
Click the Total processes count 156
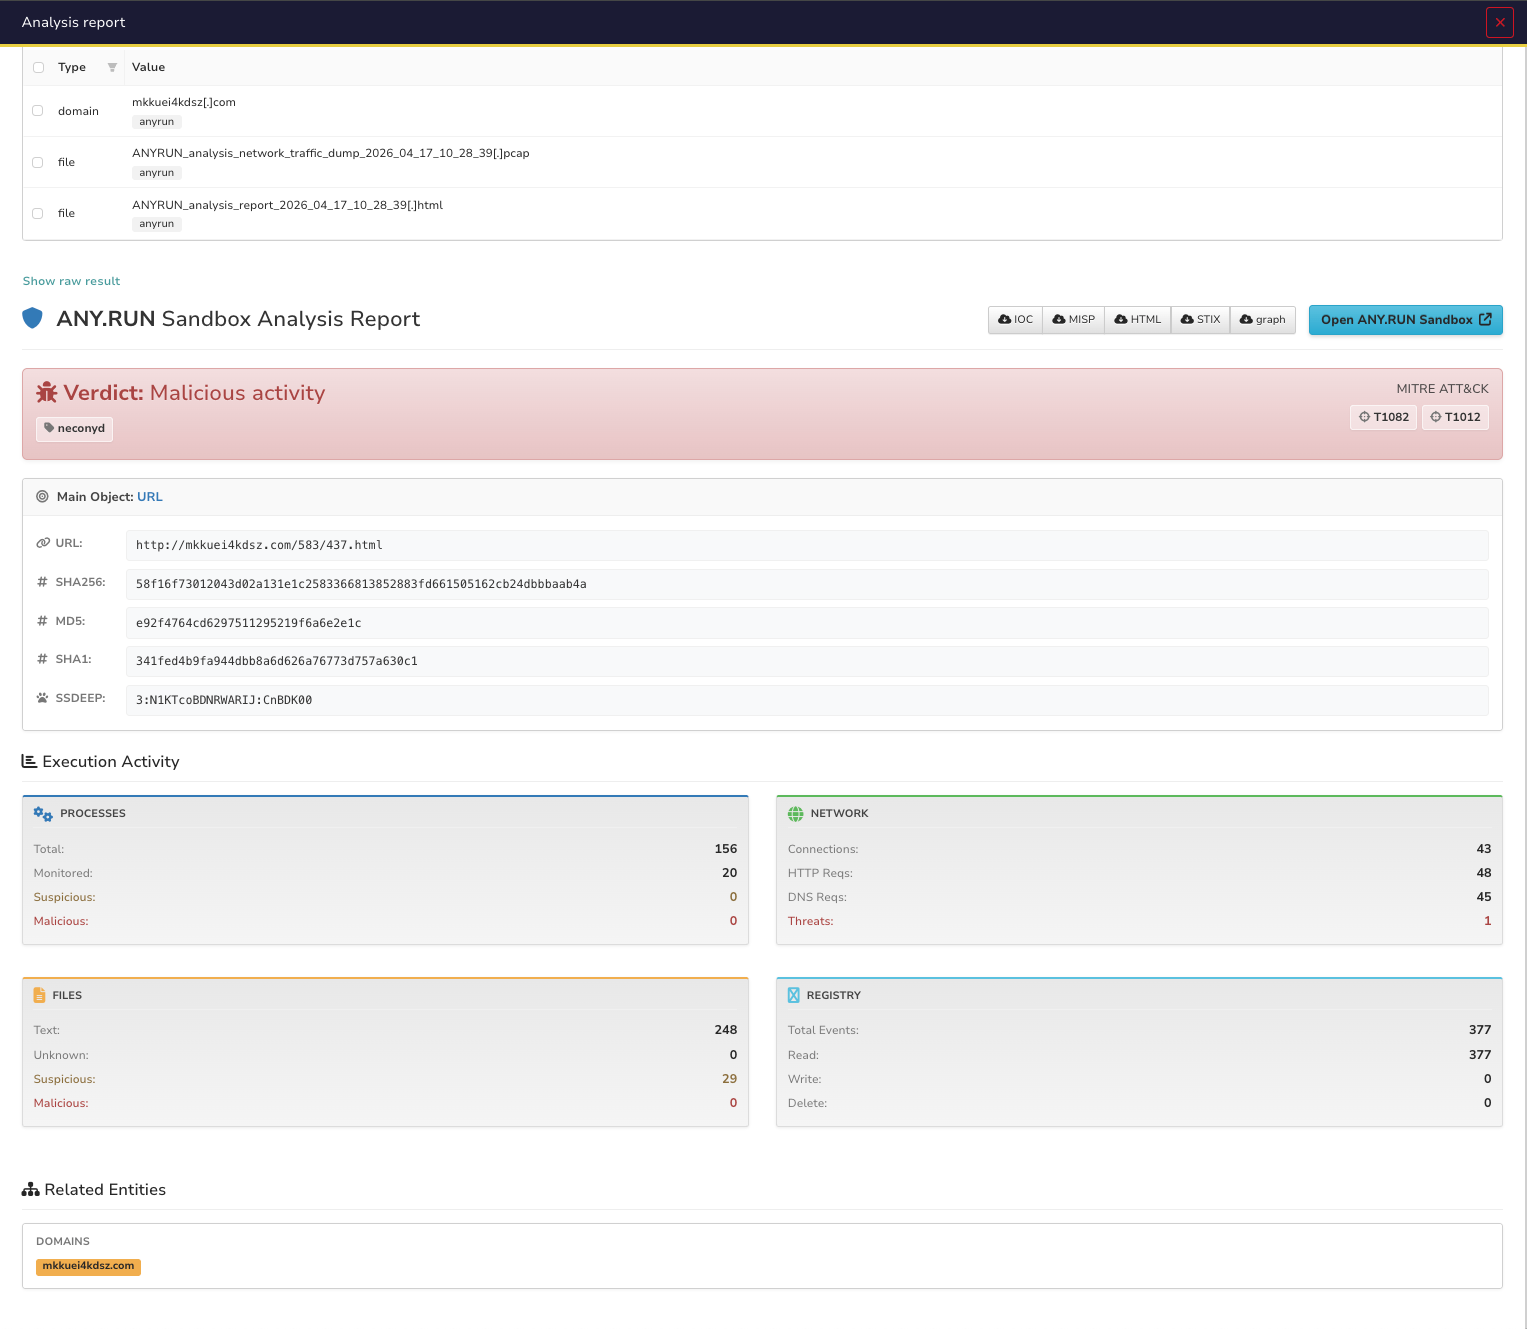click(726, 849)
